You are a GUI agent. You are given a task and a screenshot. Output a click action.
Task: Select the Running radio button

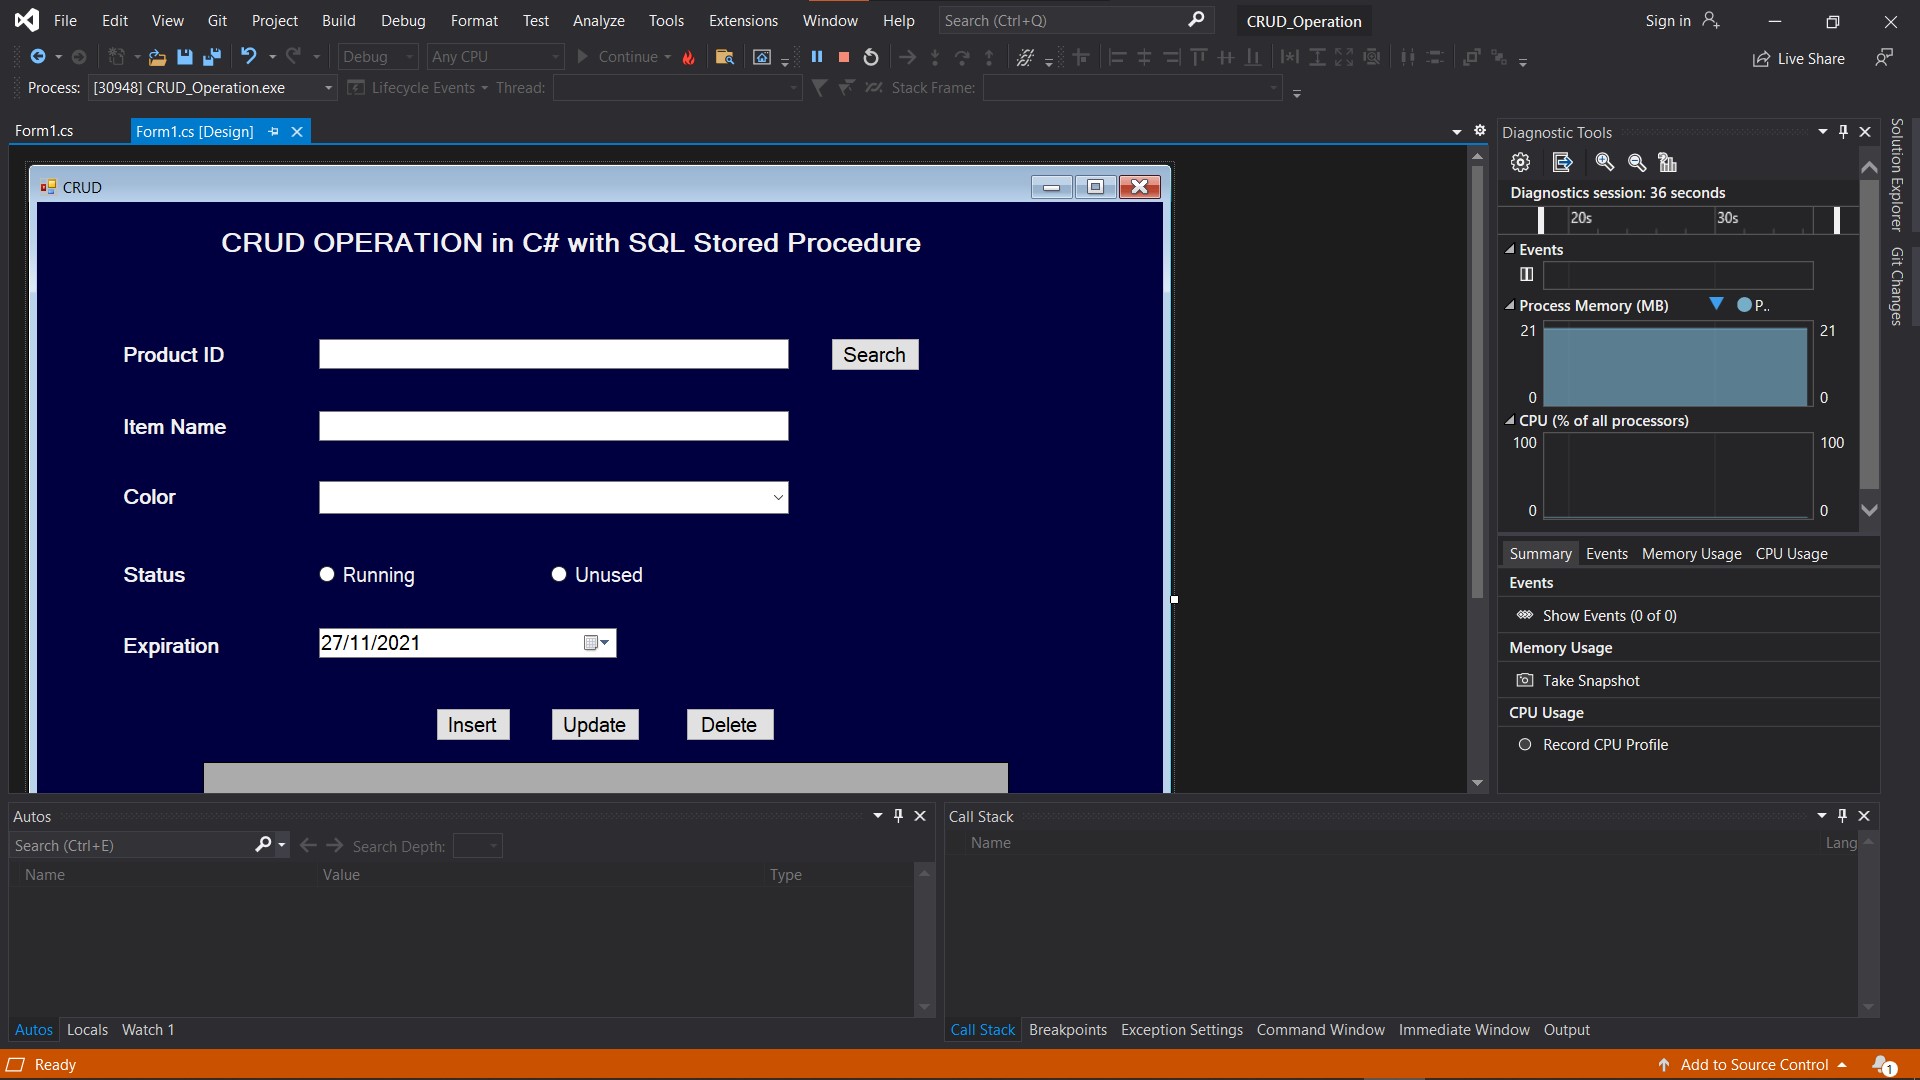(327, 574)
